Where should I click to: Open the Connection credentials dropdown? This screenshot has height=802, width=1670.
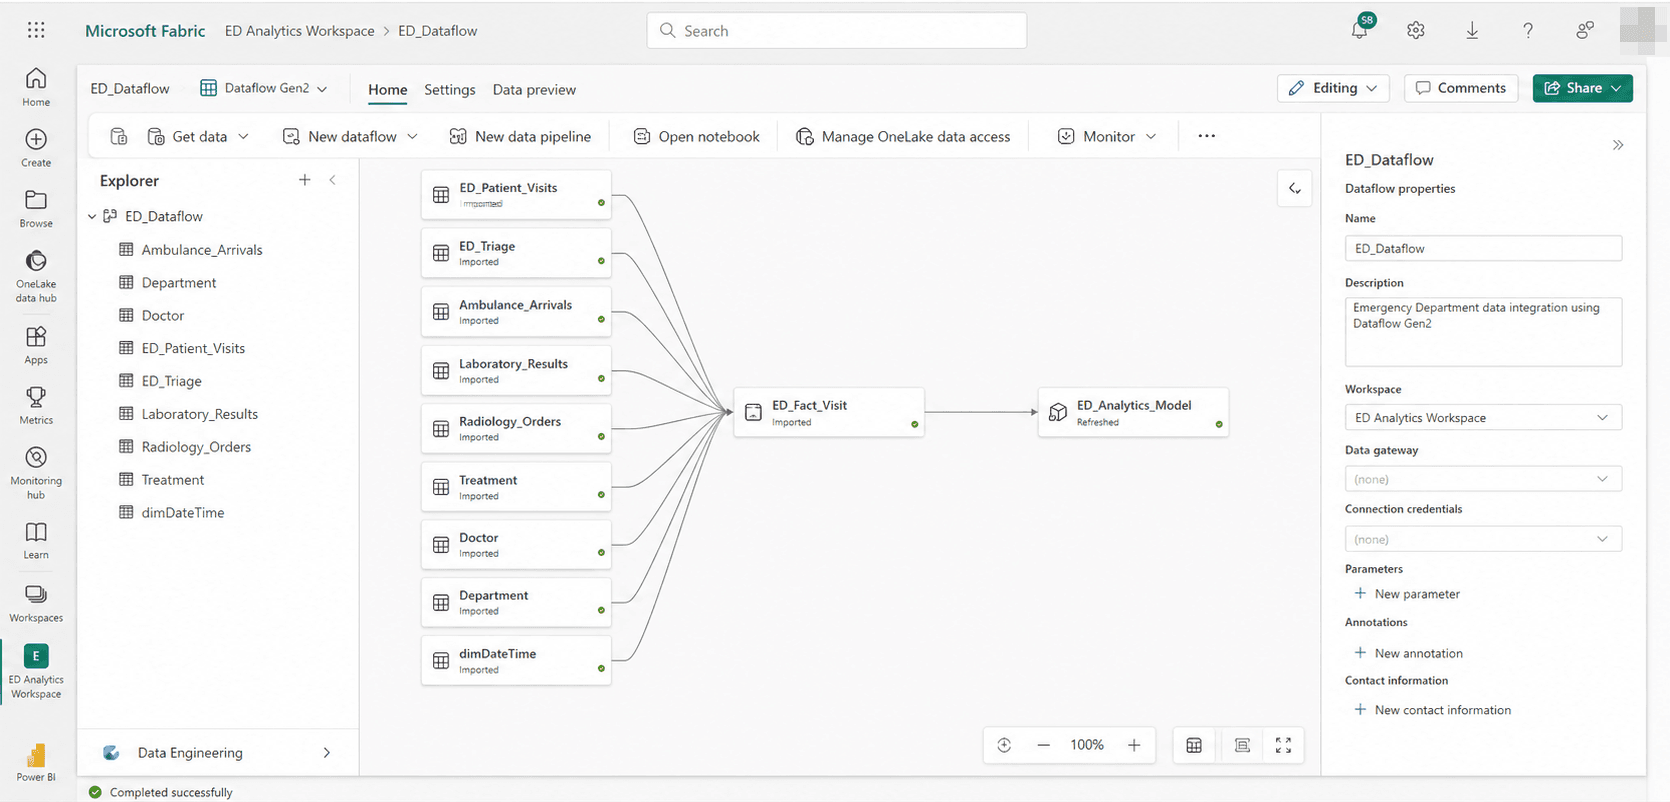click(1483, 539)
